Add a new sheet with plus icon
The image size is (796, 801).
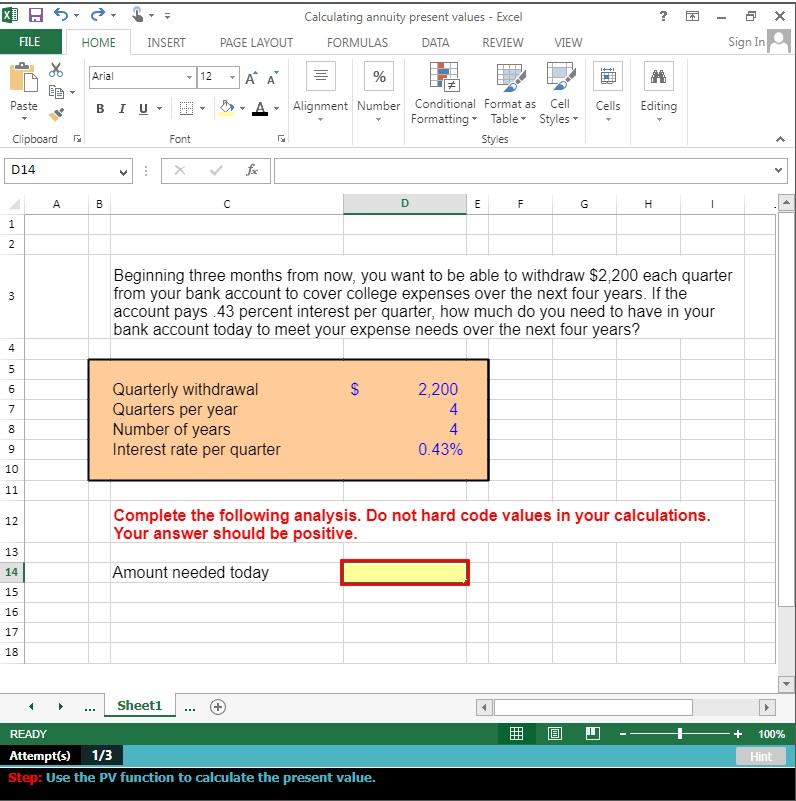tap(218, 707)
